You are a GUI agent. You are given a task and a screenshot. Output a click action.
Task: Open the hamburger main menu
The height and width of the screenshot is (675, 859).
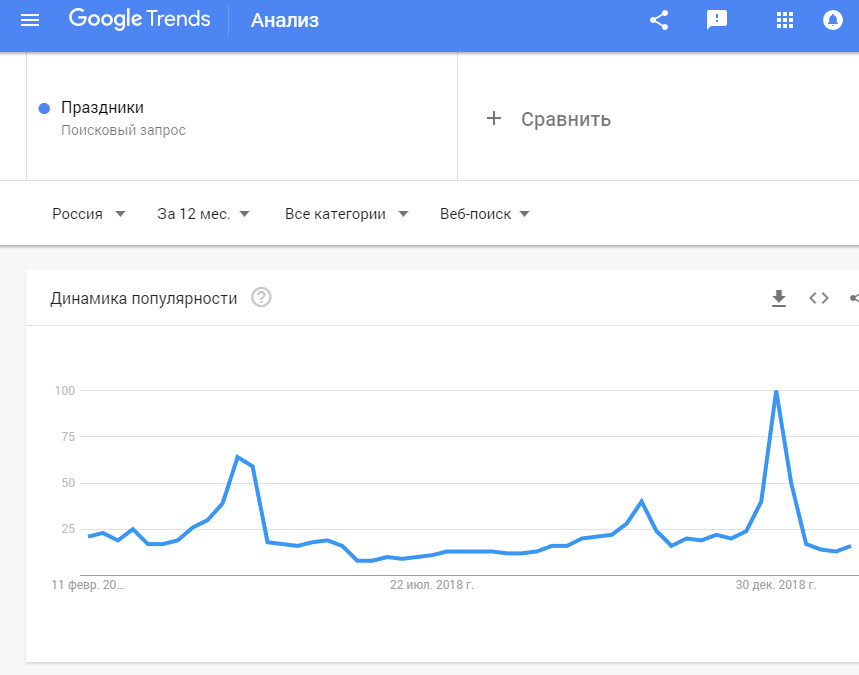pyautogui.click(x=30, y=20)
